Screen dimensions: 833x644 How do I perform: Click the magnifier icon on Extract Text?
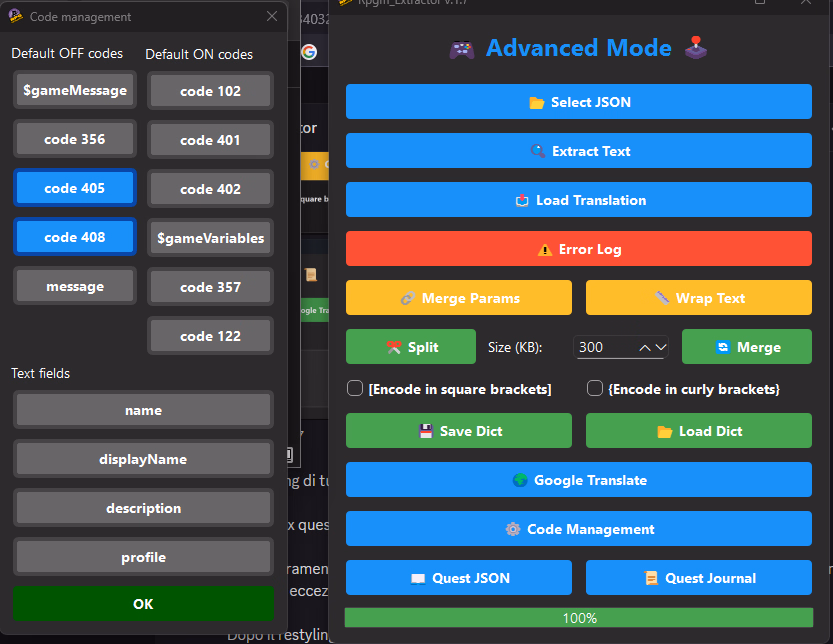537,151
